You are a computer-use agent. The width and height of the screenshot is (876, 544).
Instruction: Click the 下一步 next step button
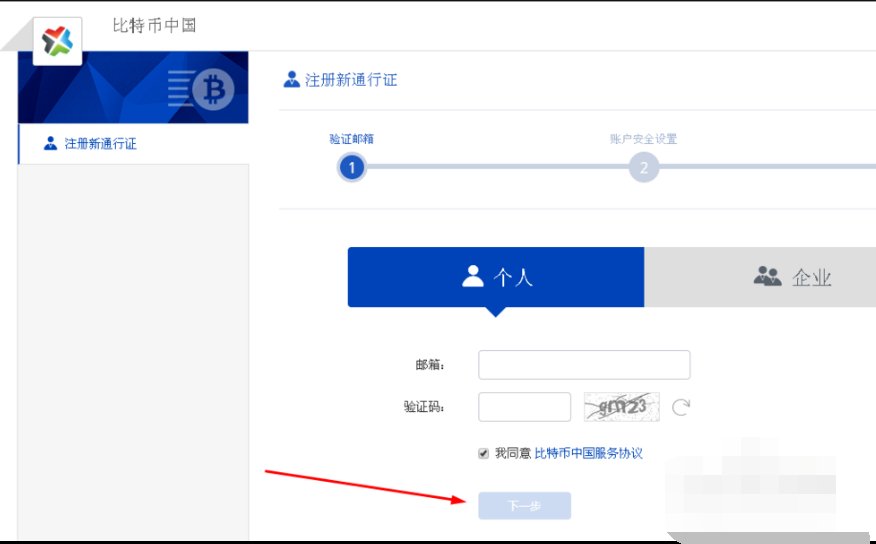tap(525, 506)
